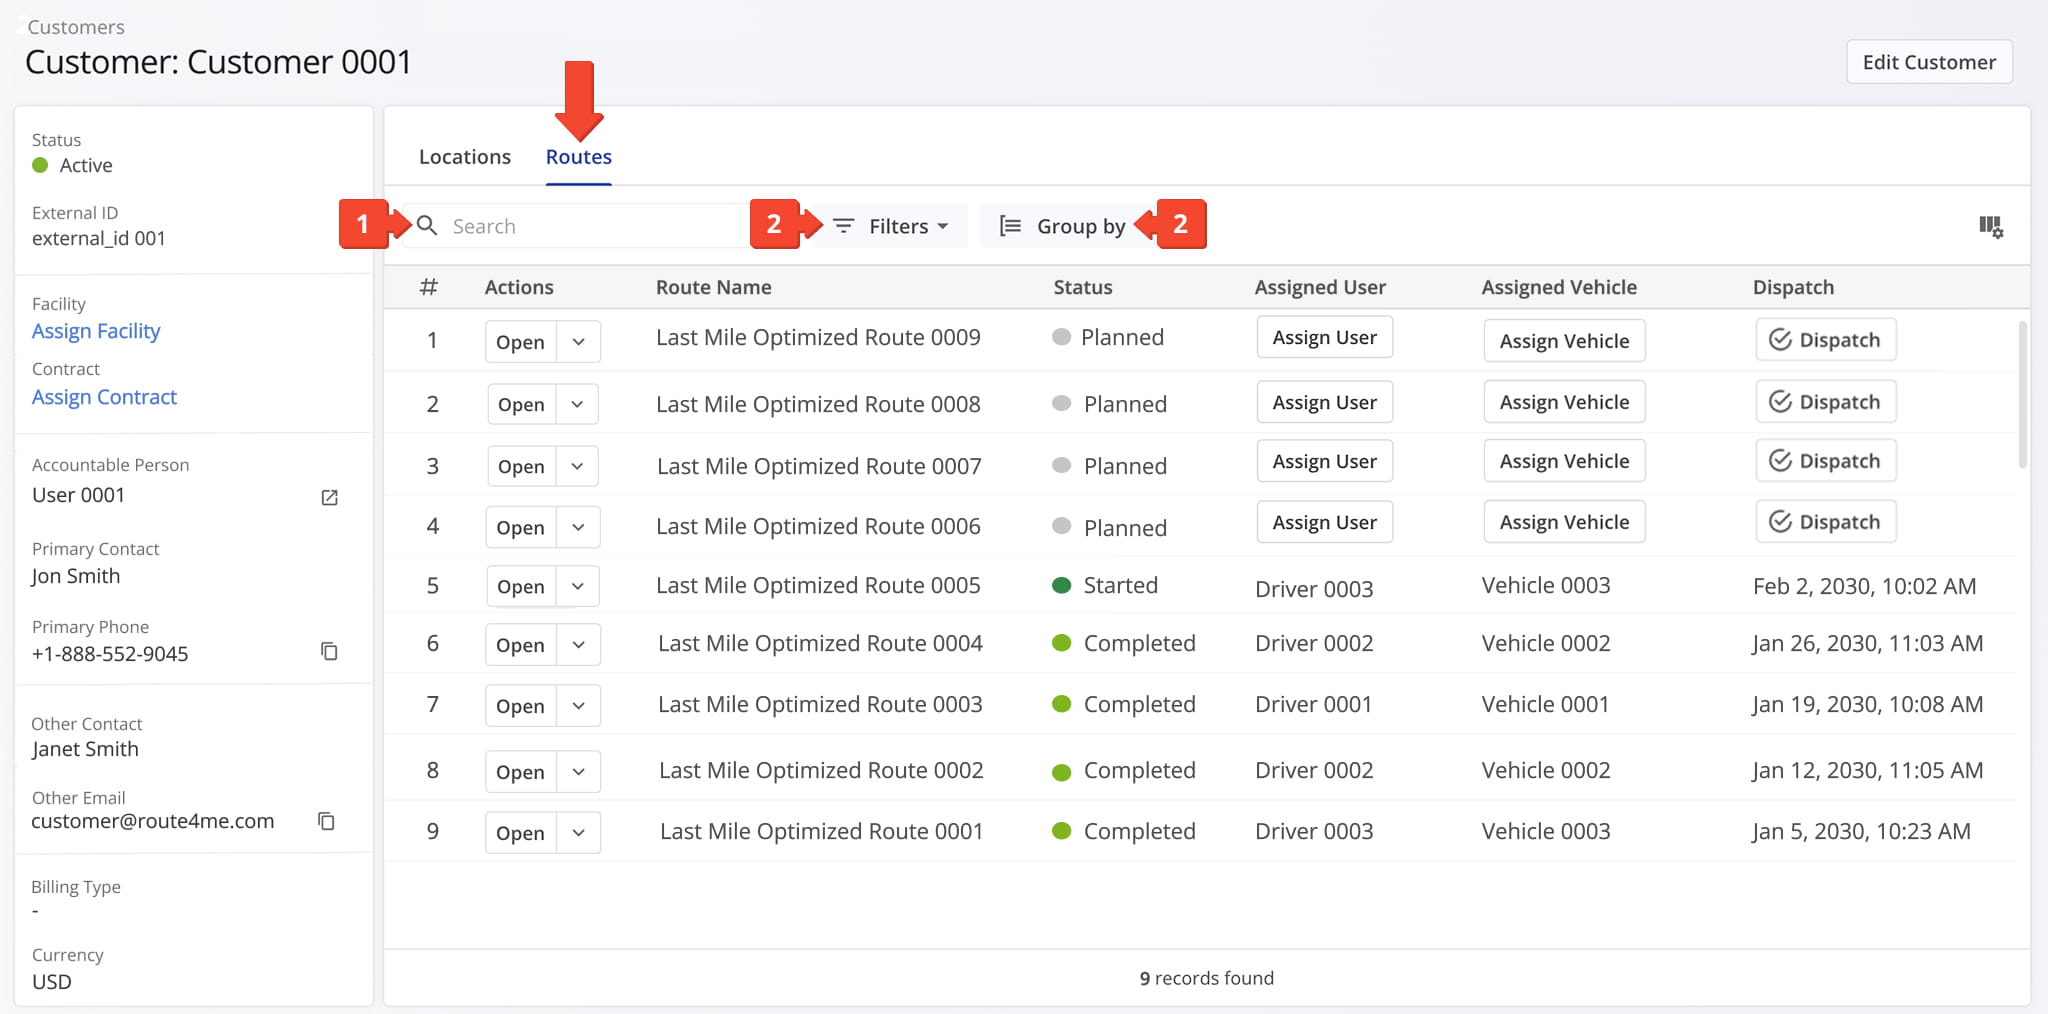Expand Open dropdown arrow for Route 0009
Viewport: 2048px width, 1014px height.
[x=578, y=342]
